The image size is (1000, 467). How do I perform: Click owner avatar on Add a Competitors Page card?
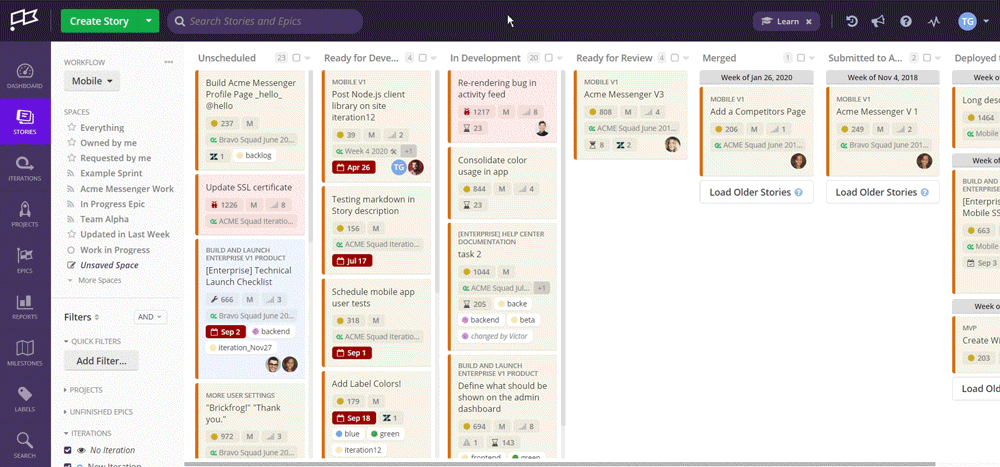(x=798, y=161)
